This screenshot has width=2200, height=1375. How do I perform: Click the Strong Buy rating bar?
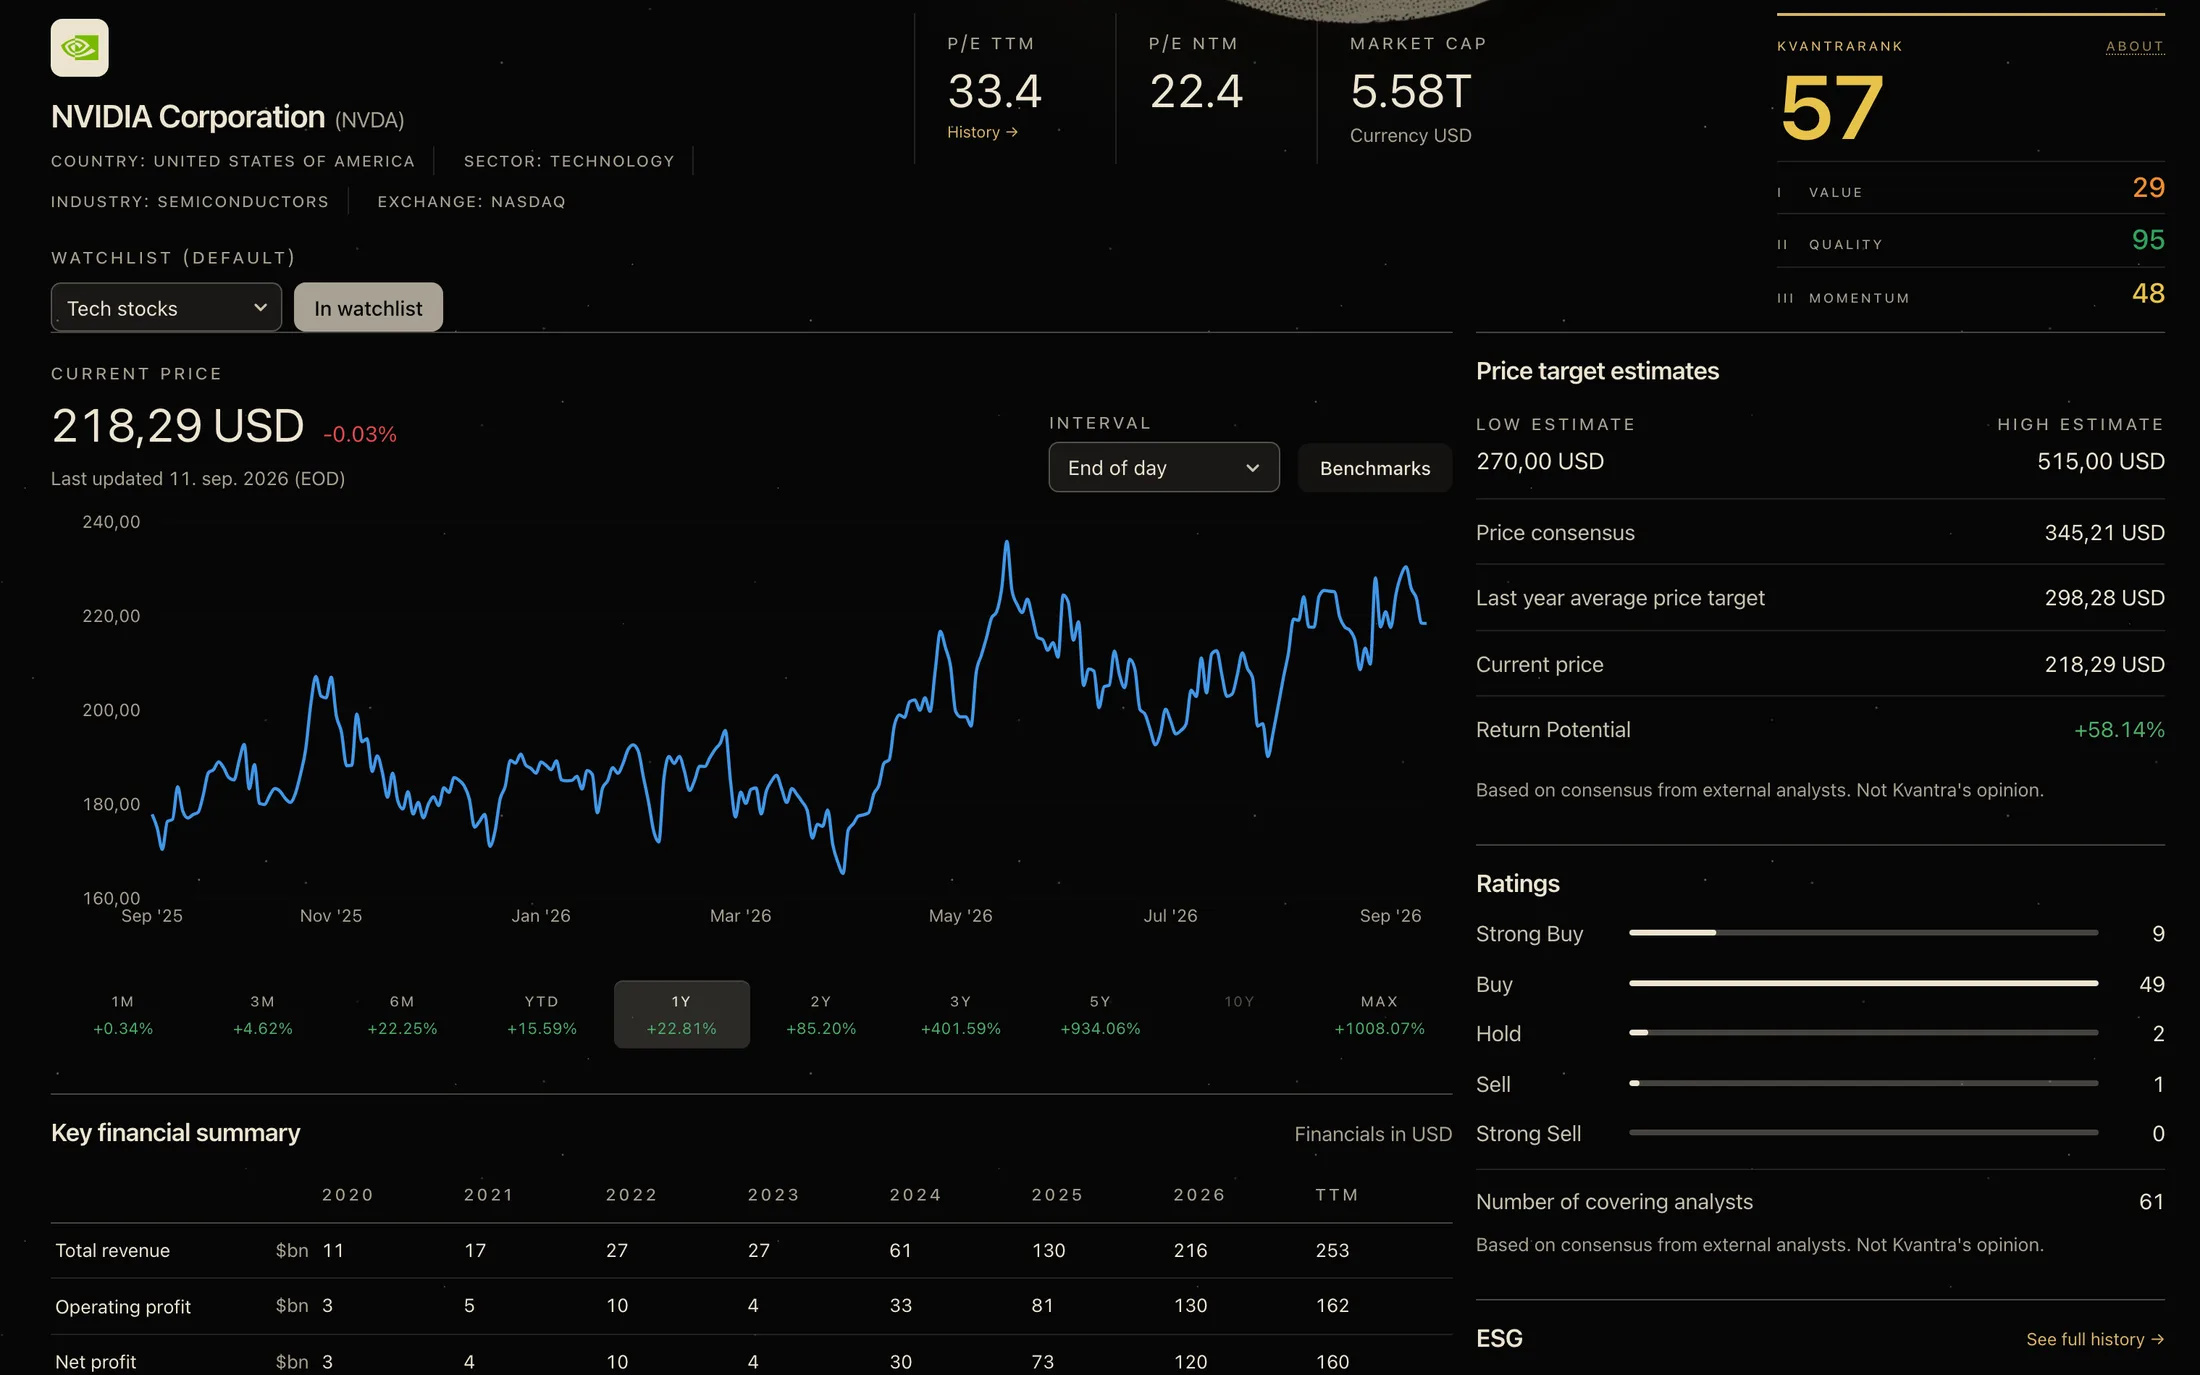(x=1863, y=933)
